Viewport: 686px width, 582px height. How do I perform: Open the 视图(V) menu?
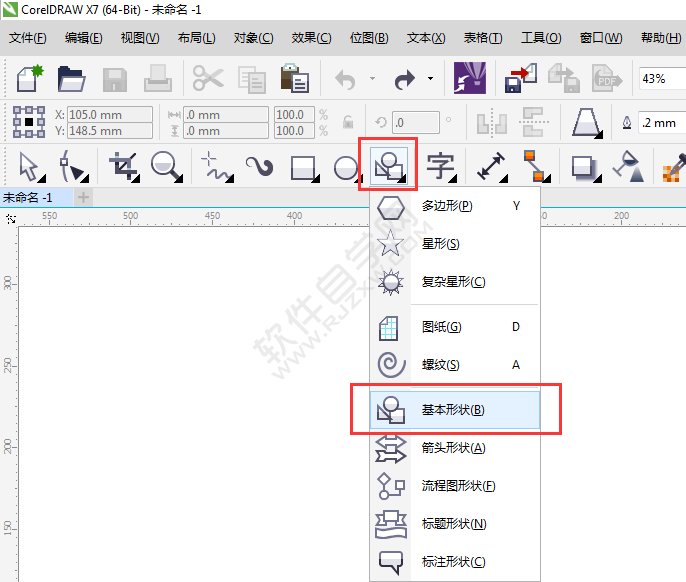tap(140, 38)
